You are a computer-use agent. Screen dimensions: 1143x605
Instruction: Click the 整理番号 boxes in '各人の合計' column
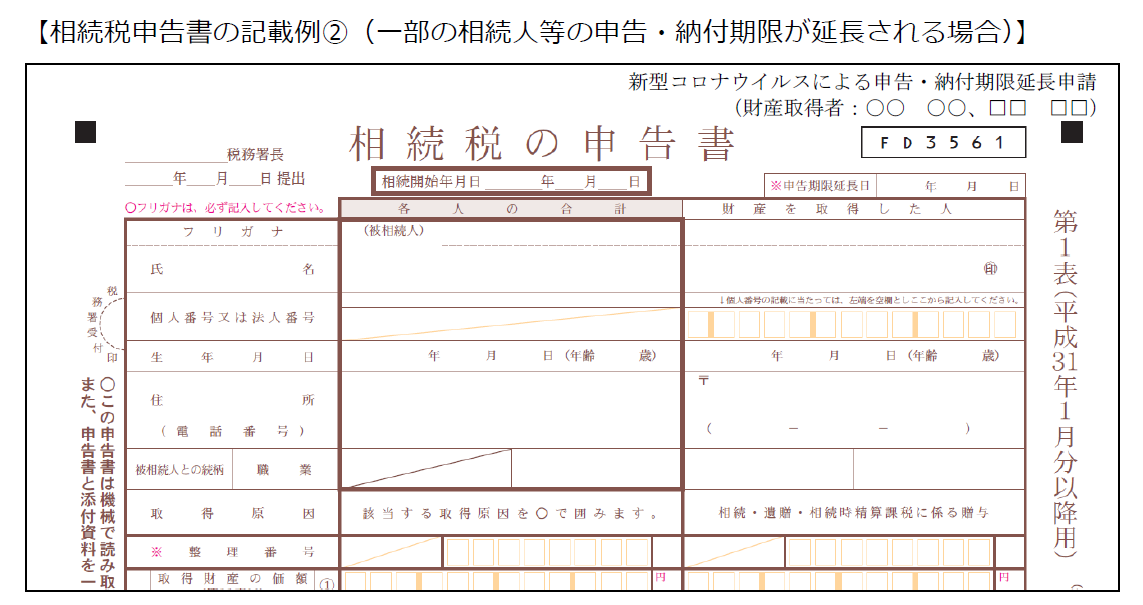pos(547,553)
